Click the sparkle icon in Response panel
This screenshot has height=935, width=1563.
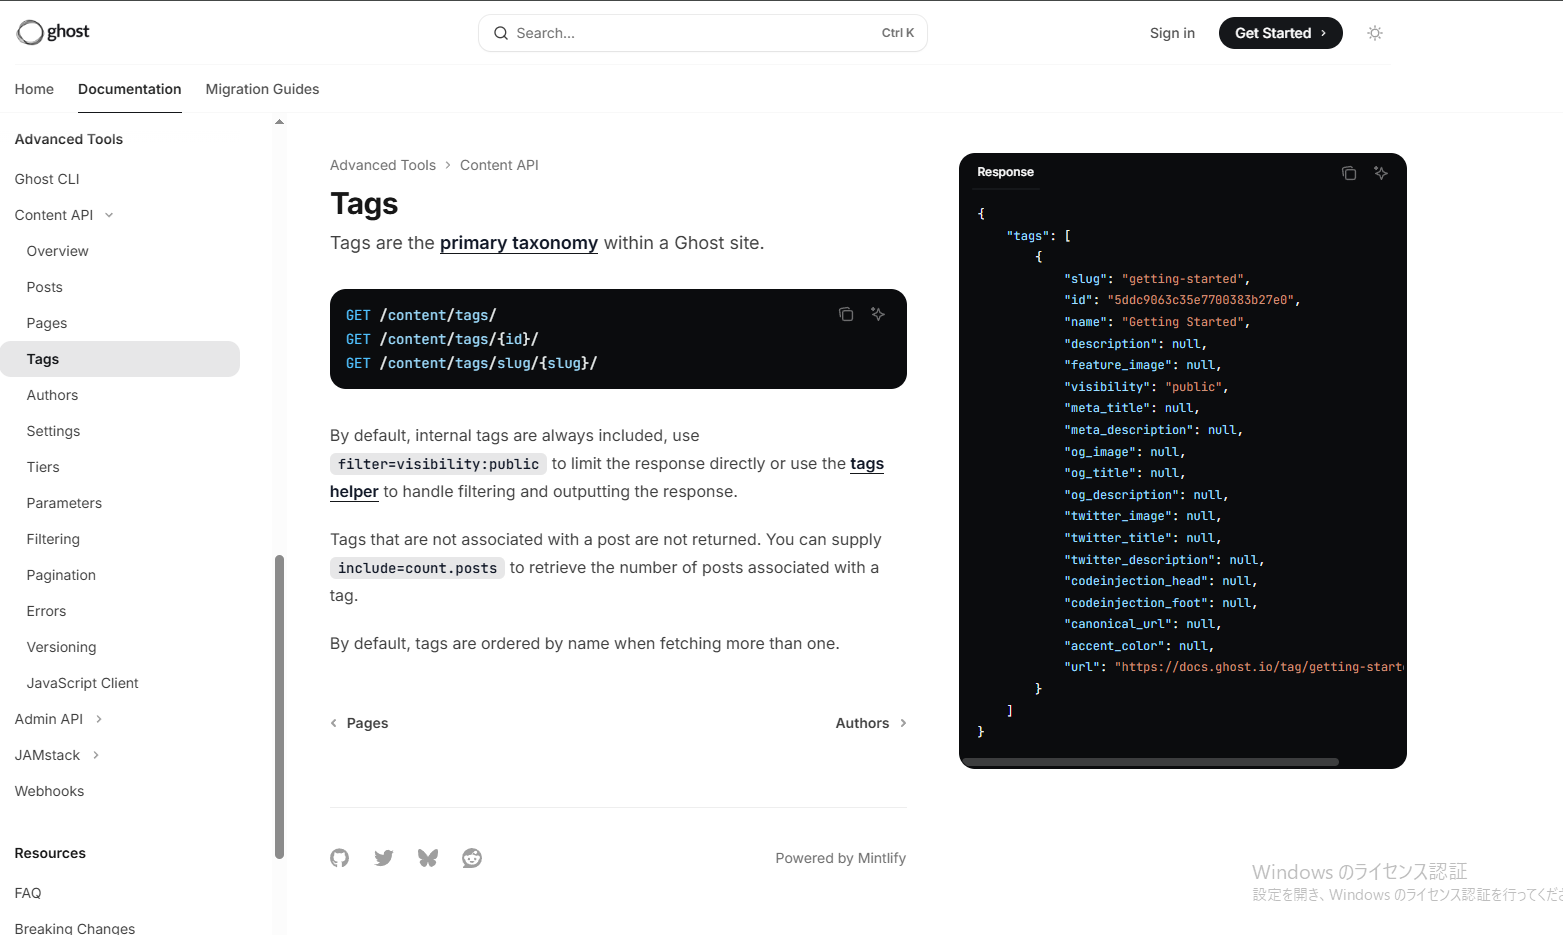(1381, 173)
